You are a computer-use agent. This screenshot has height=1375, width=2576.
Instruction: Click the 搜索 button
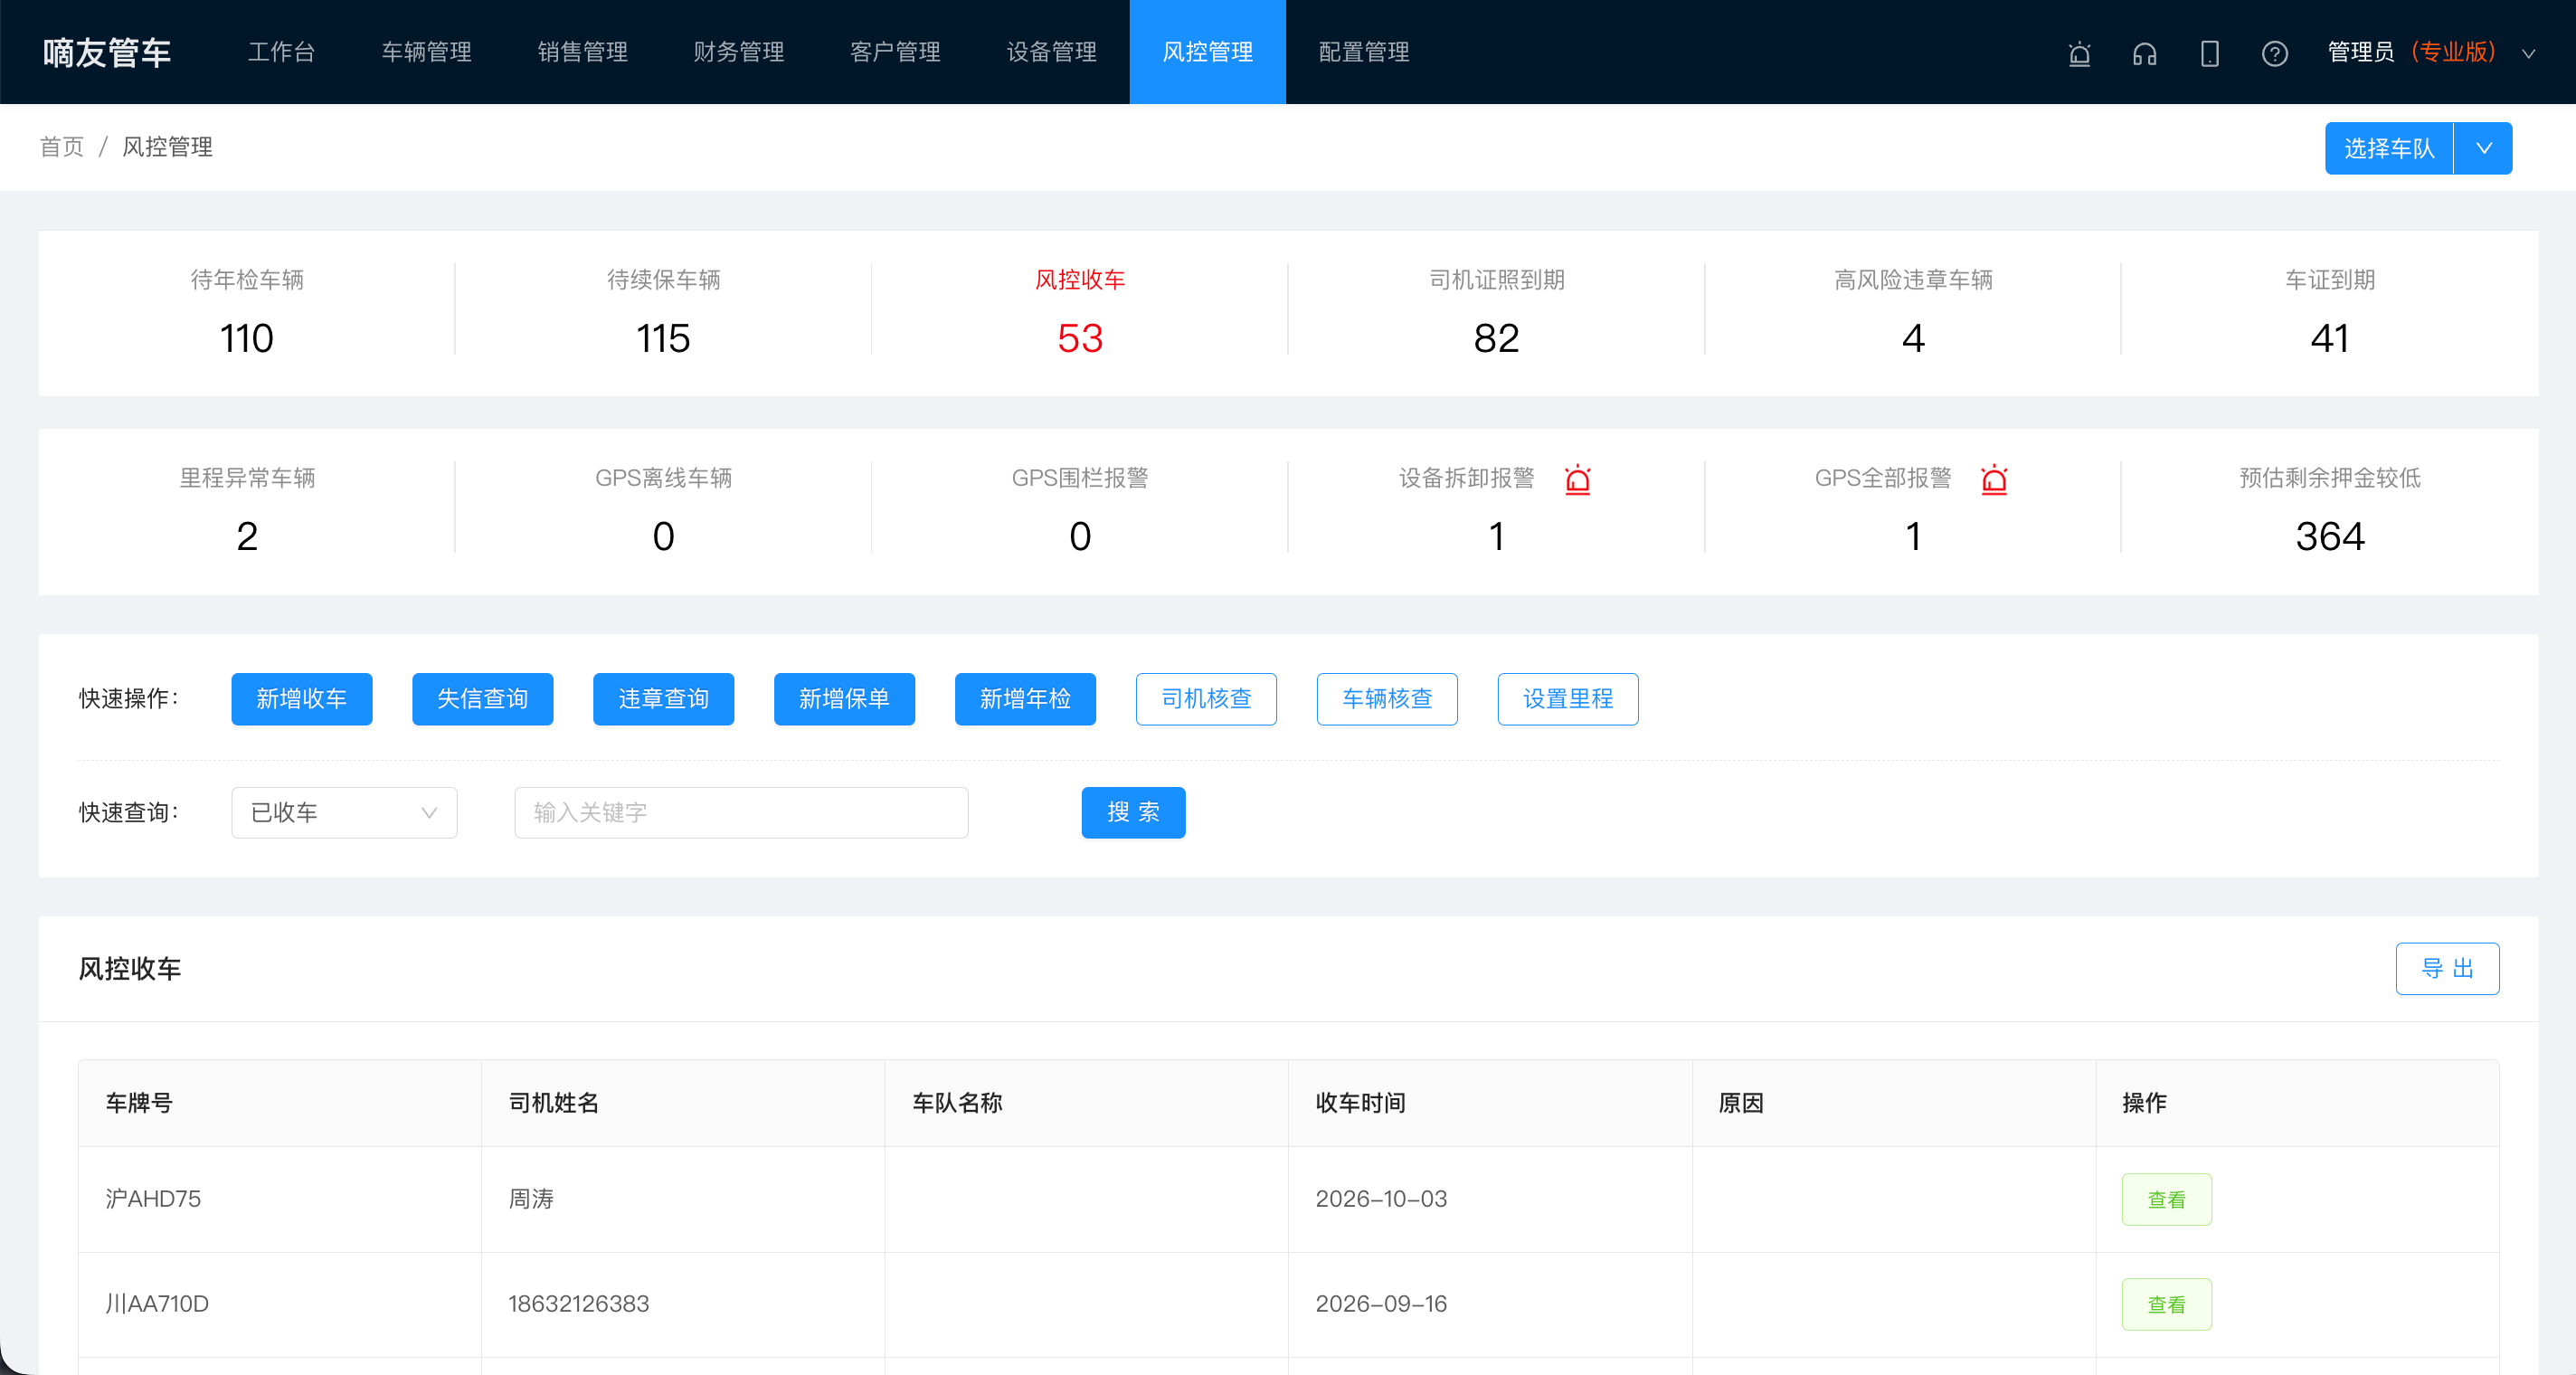tap(1133, 812)
